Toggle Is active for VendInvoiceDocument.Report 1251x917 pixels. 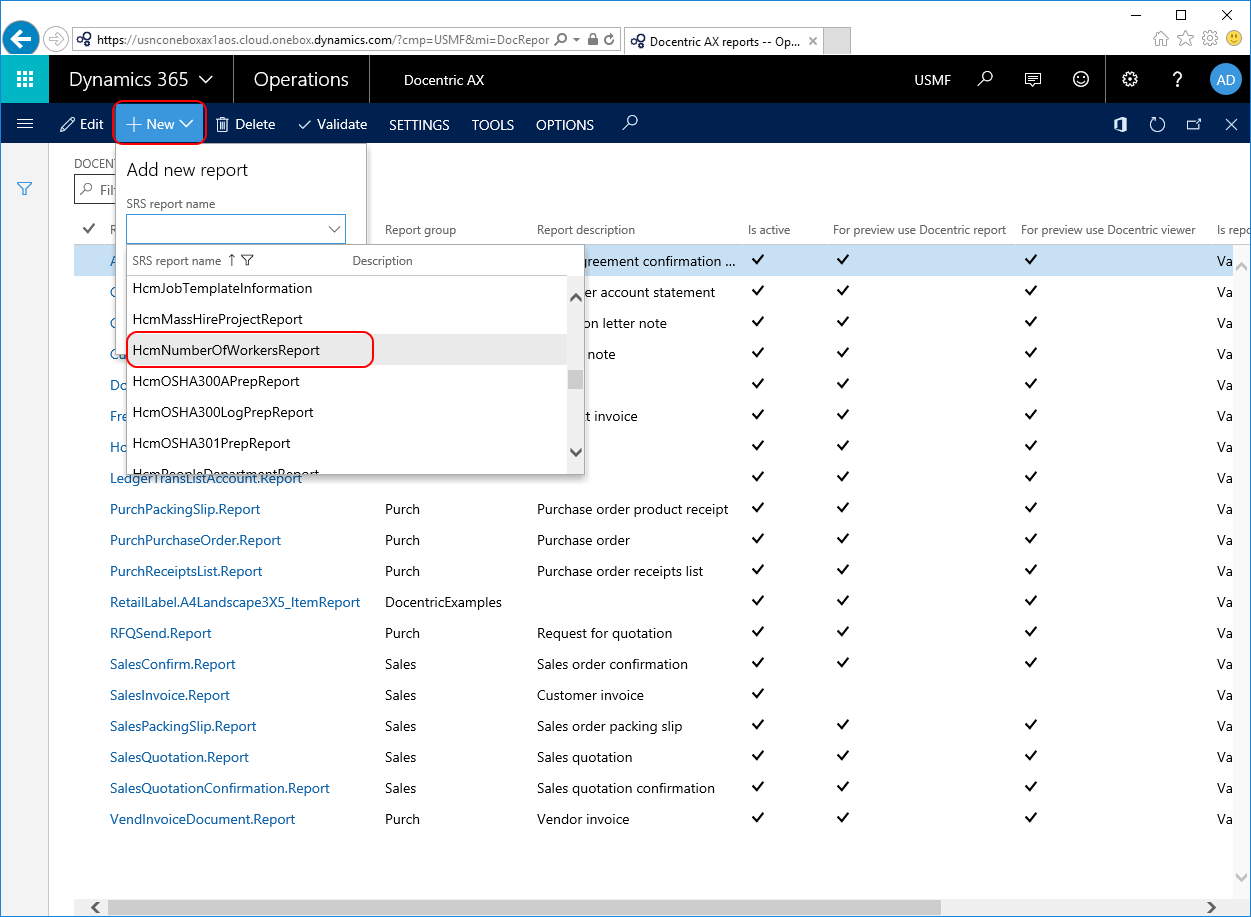[758, 818]
